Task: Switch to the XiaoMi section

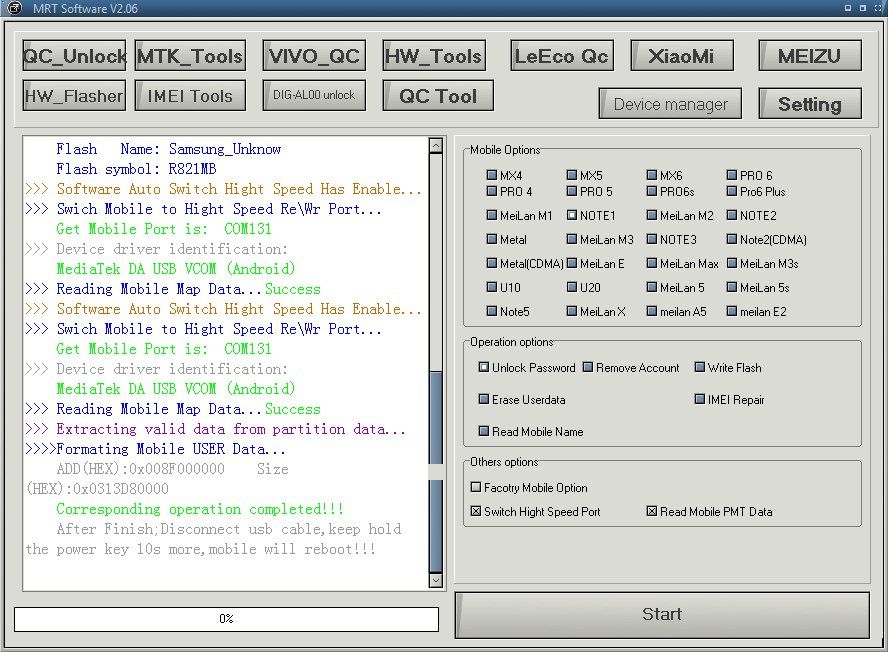Action: pyautogui.click(x=681, y=56)
